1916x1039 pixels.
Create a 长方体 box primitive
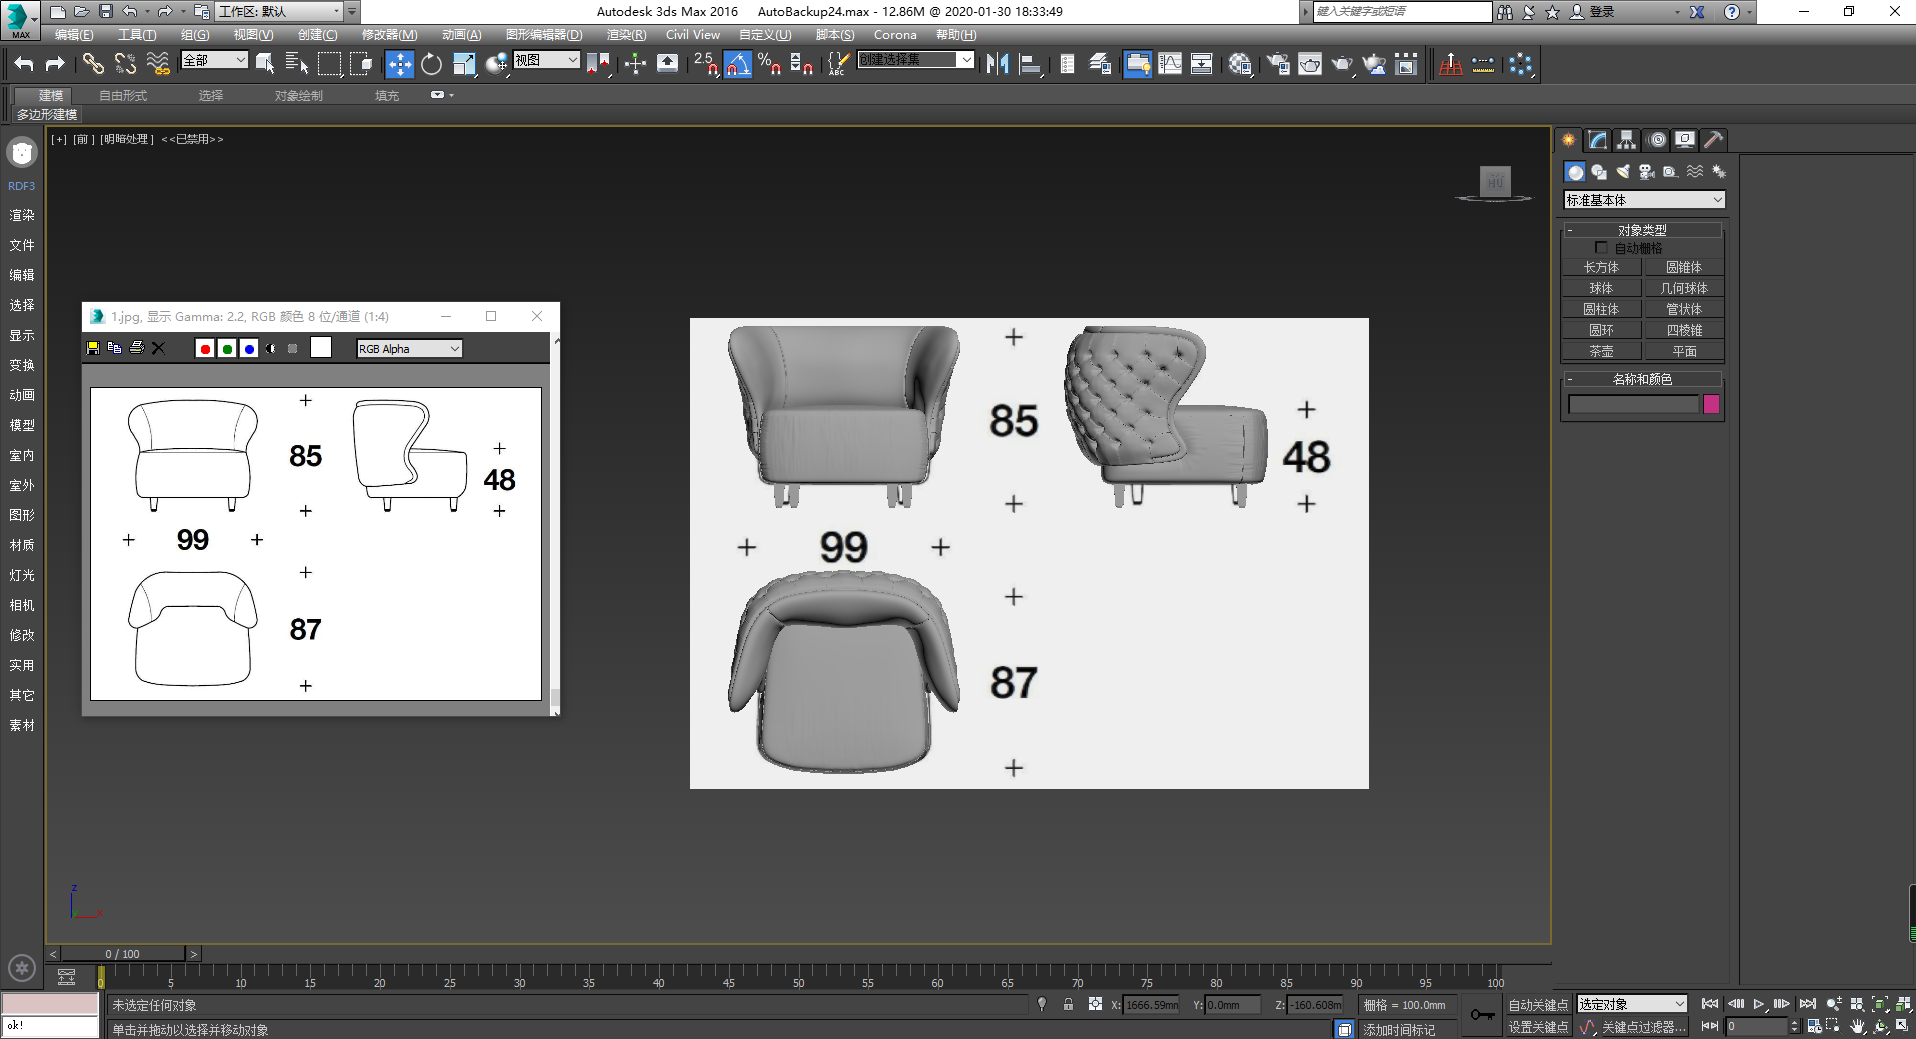pos(1601,268)
